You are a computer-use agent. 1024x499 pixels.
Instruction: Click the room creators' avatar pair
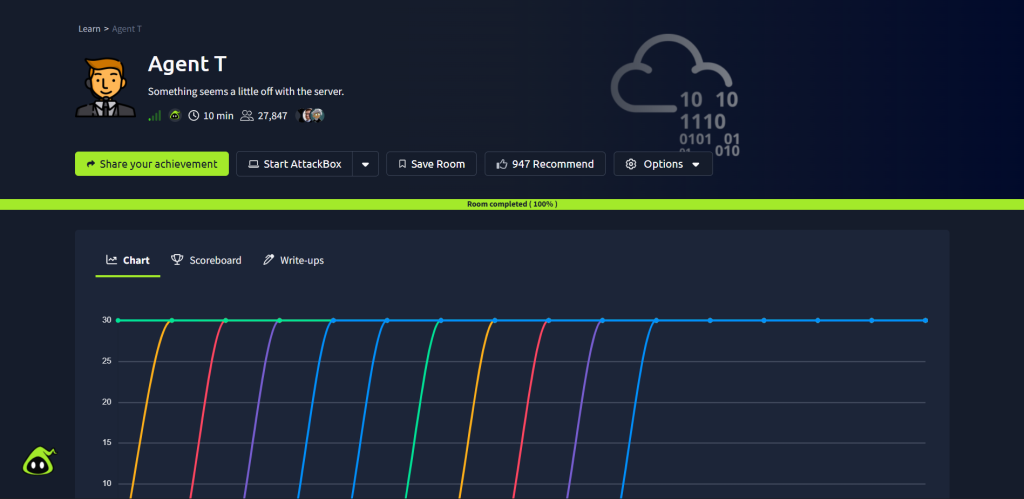313,116
